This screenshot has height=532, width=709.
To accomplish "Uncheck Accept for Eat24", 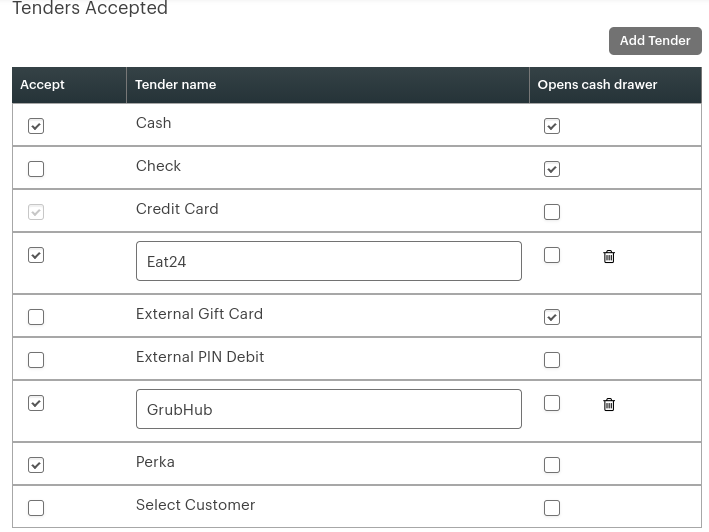I will [36, 255].
